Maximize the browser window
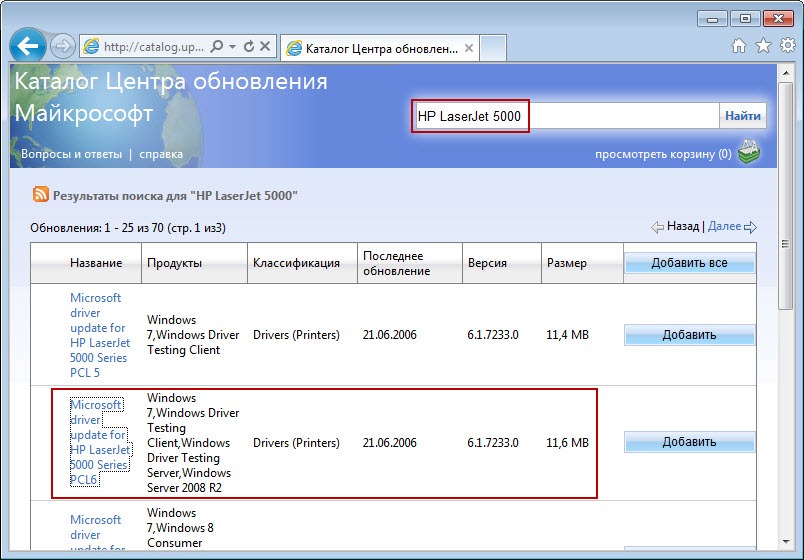Image resolution: width=804 pixels, height=560 pixels. click(x=745, y=19)
